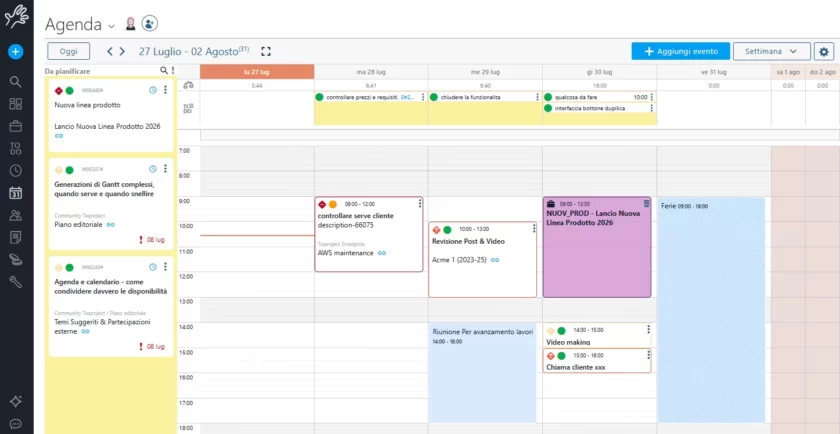Search in the Da pianificare panel
Viewport: 840px width, 434px height.
tap(164, 70)
